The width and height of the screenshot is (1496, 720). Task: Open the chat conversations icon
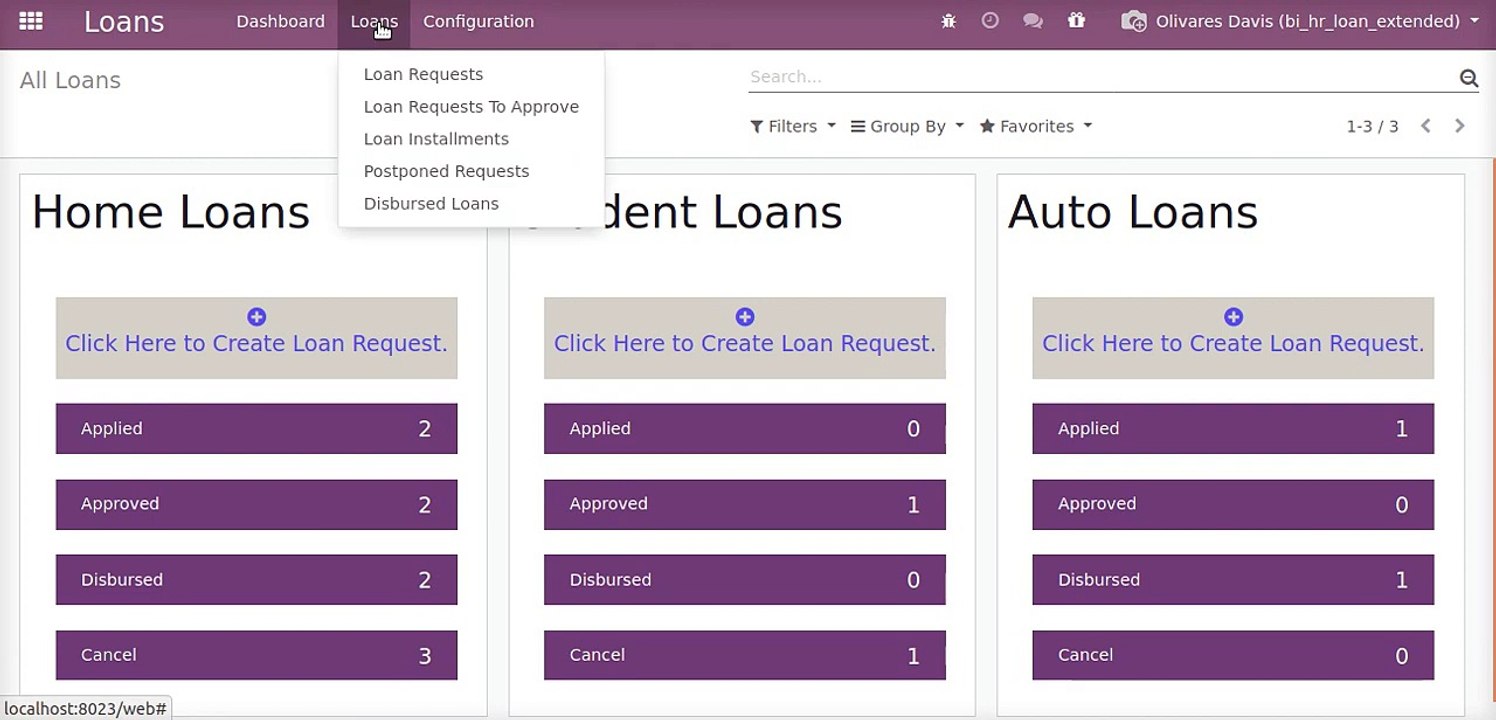(1033, 21)
